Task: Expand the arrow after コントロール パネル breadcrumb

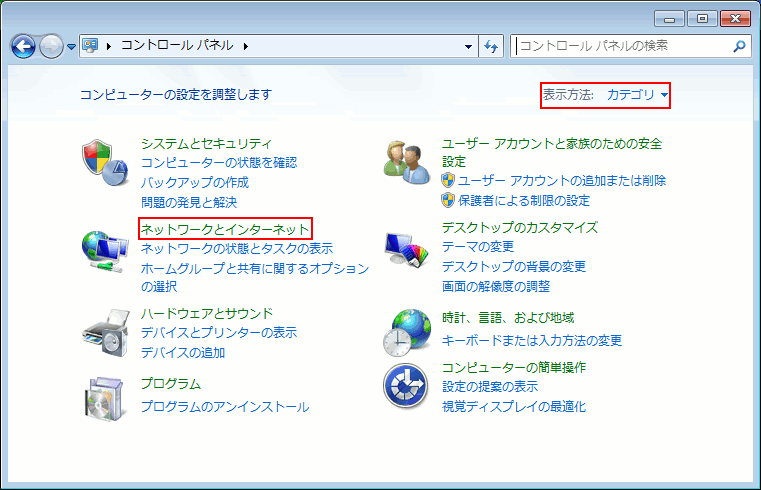Action: click(245, 46)
